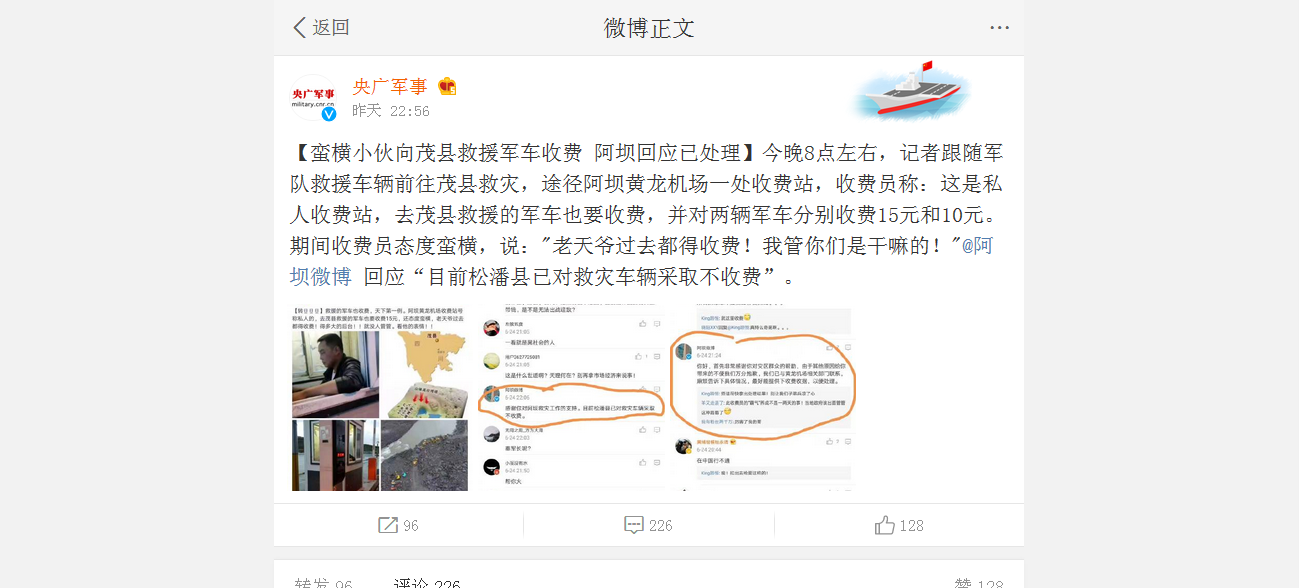This screenshot has height=588, width=1299.
Task: Open the first image with toll collector photos
Action: [x=380, y=400]
